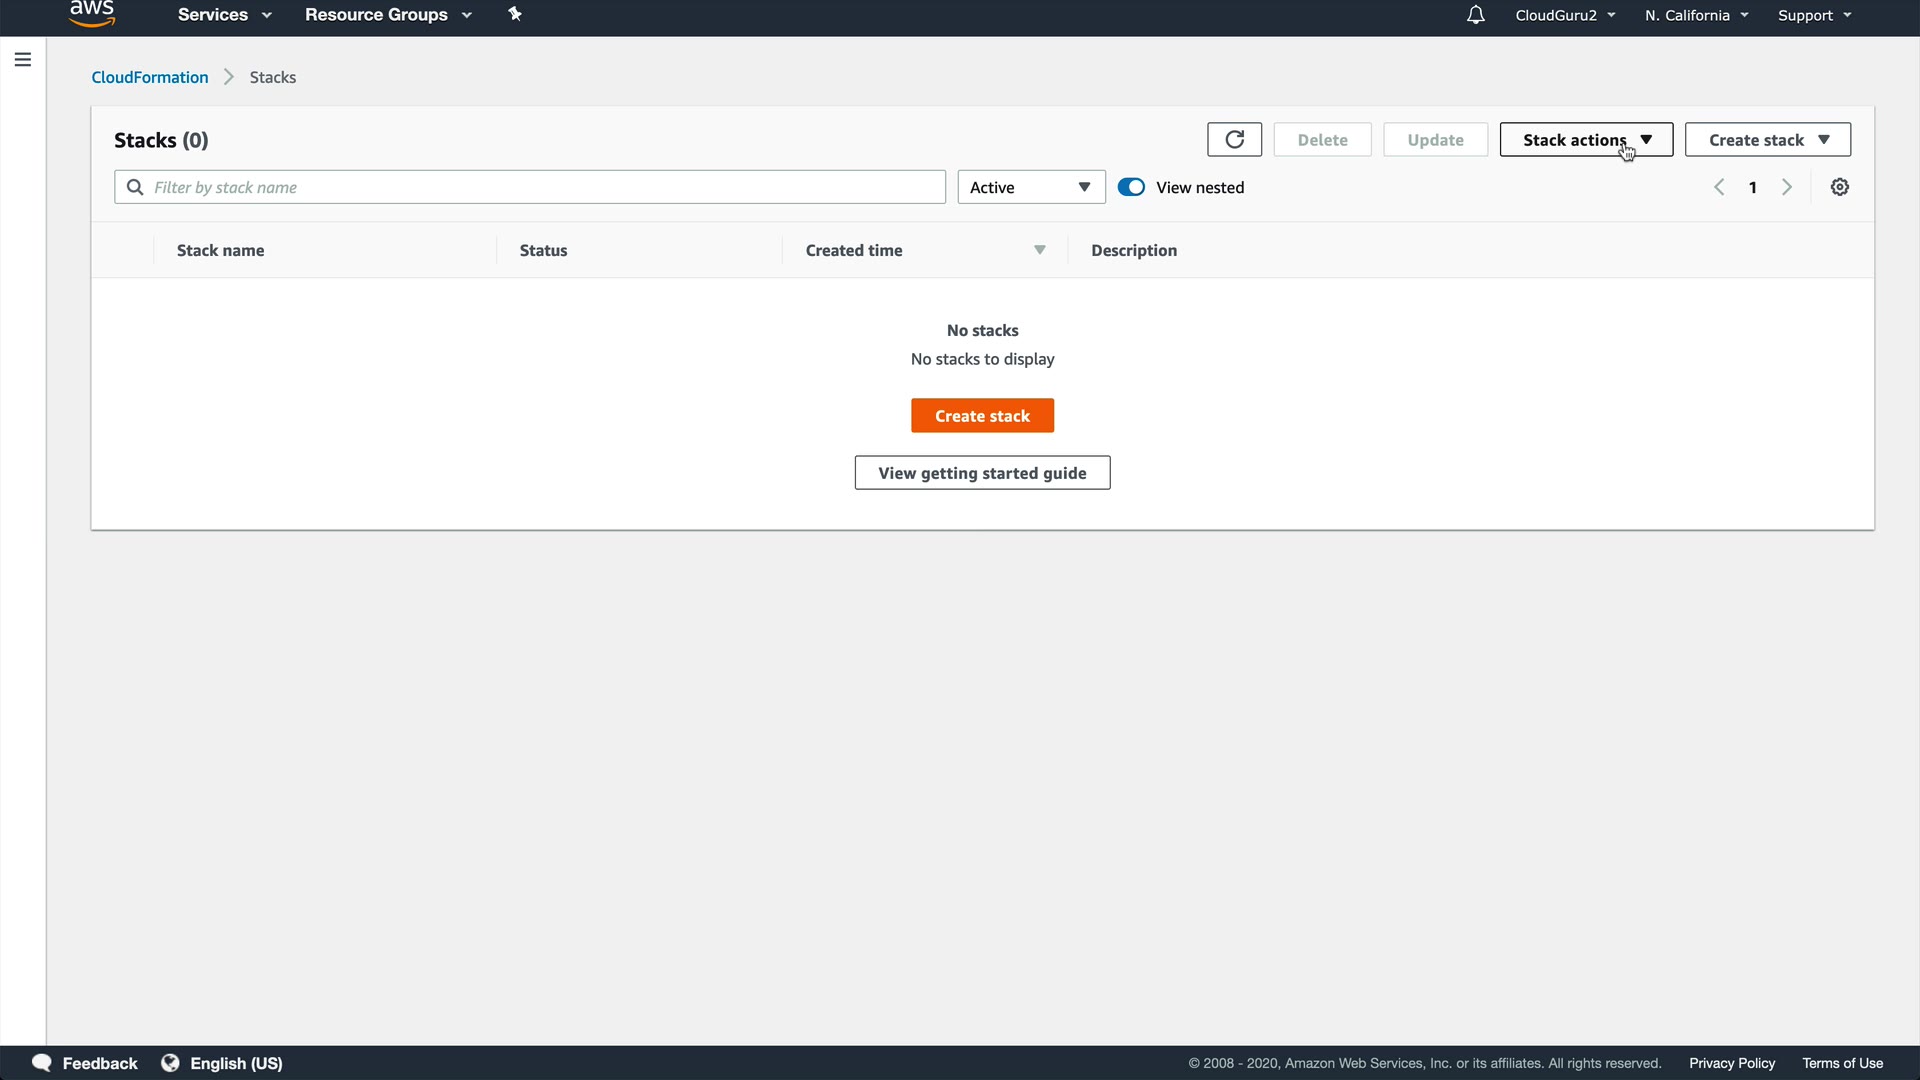Toggle the View nested switch

click(x=1131, y=187)
